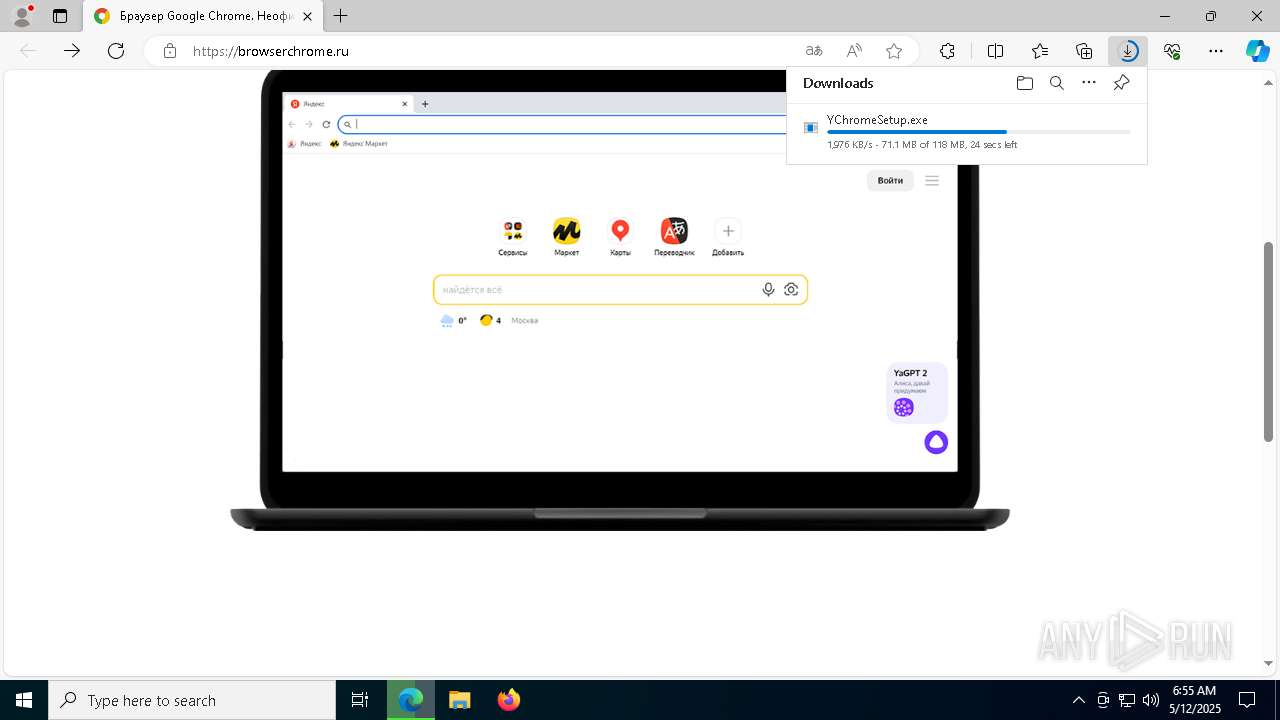Click the microphone icon in search box
This screenshot has width=1280, height=720.
(x=768, y=290)
